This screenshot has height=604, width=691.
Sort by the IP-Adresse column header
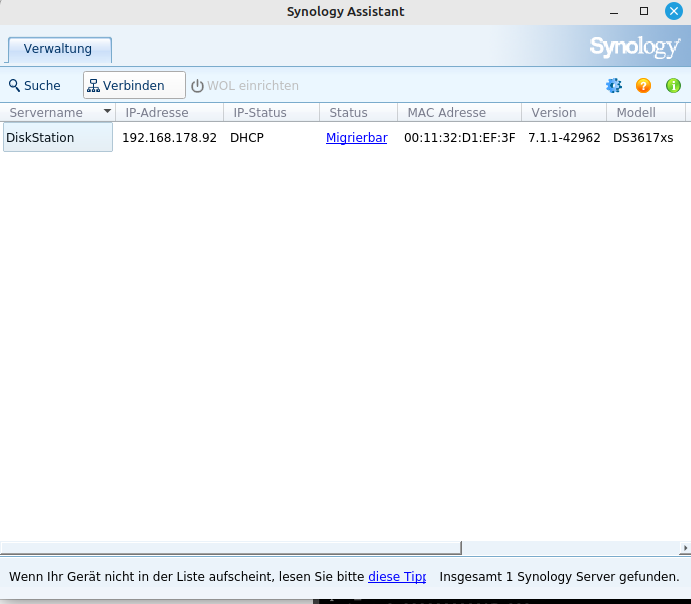point(157,113)
